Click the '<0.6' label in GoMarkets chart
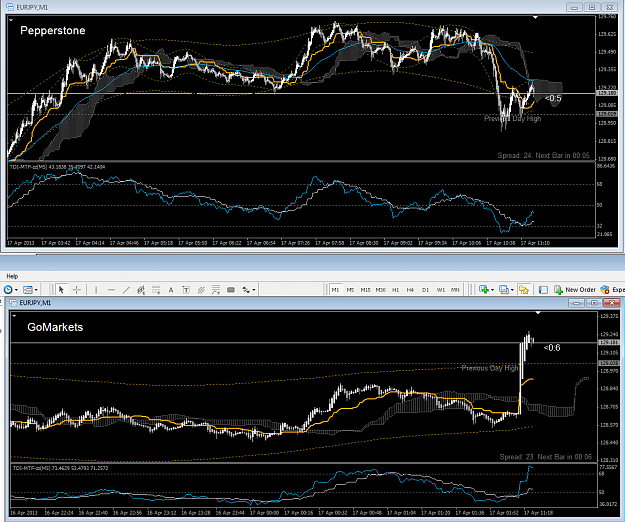Viewport: 625px width, 522px height. [552, 348]
